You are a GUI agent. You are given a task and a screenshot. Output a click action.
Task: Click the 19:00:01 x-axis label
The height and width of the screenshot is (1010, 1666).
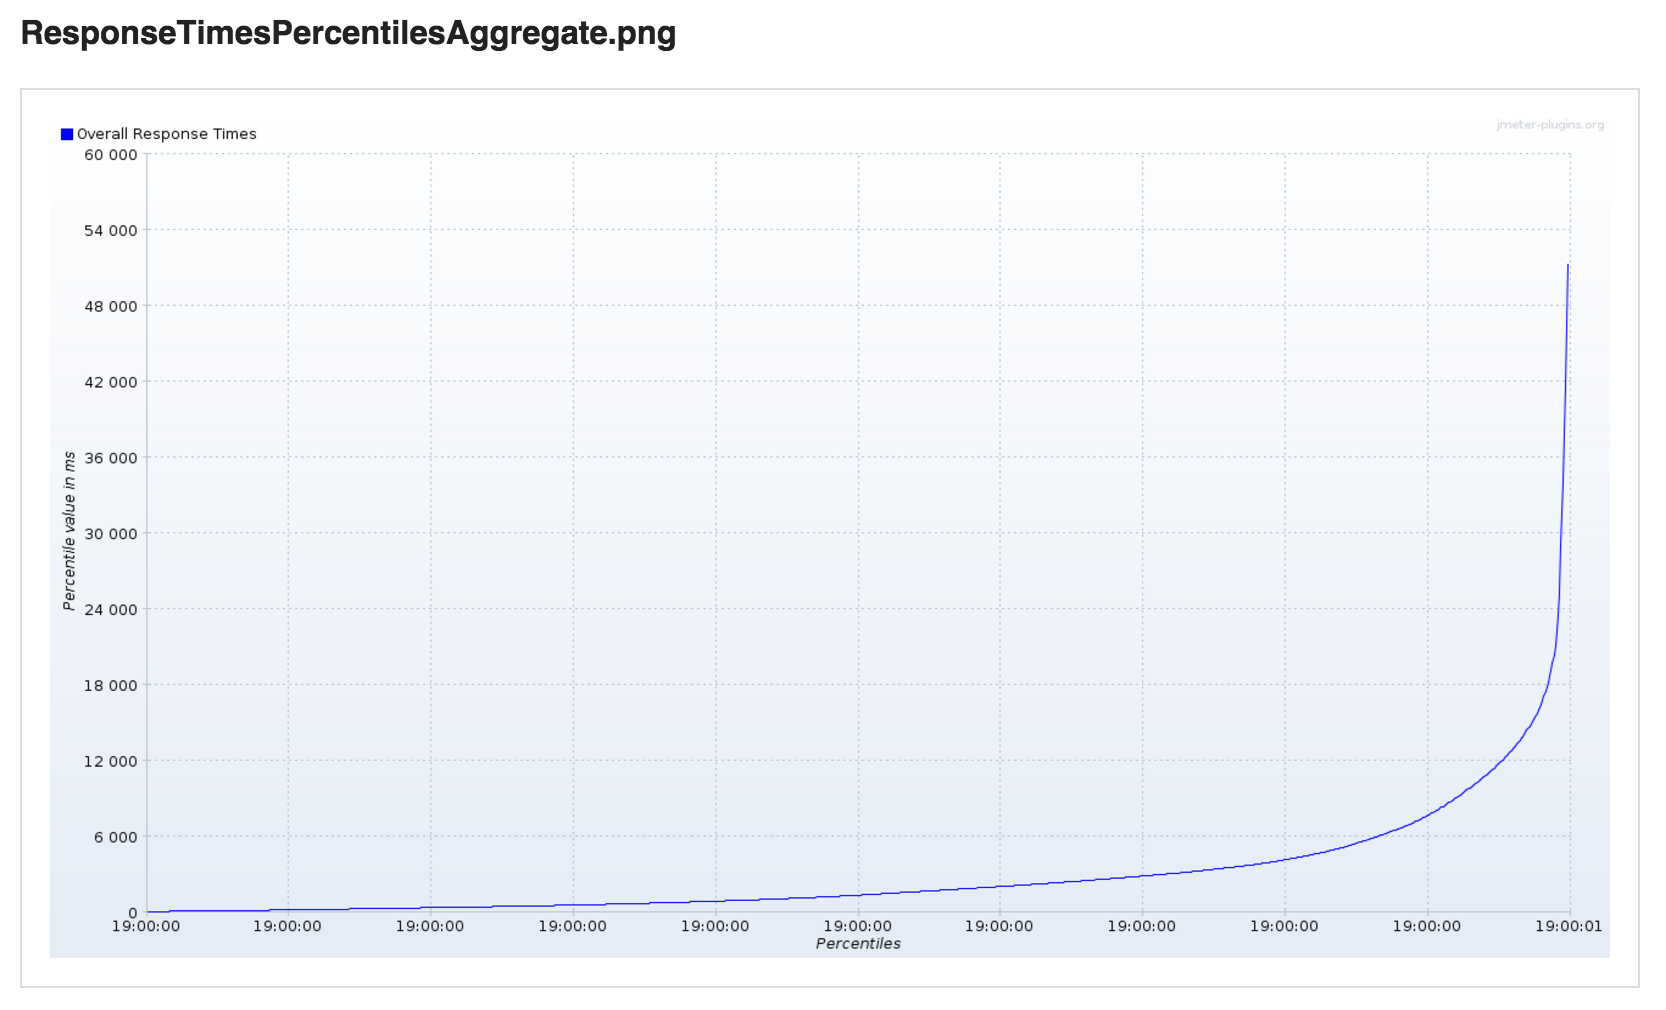click(1569, 926)
